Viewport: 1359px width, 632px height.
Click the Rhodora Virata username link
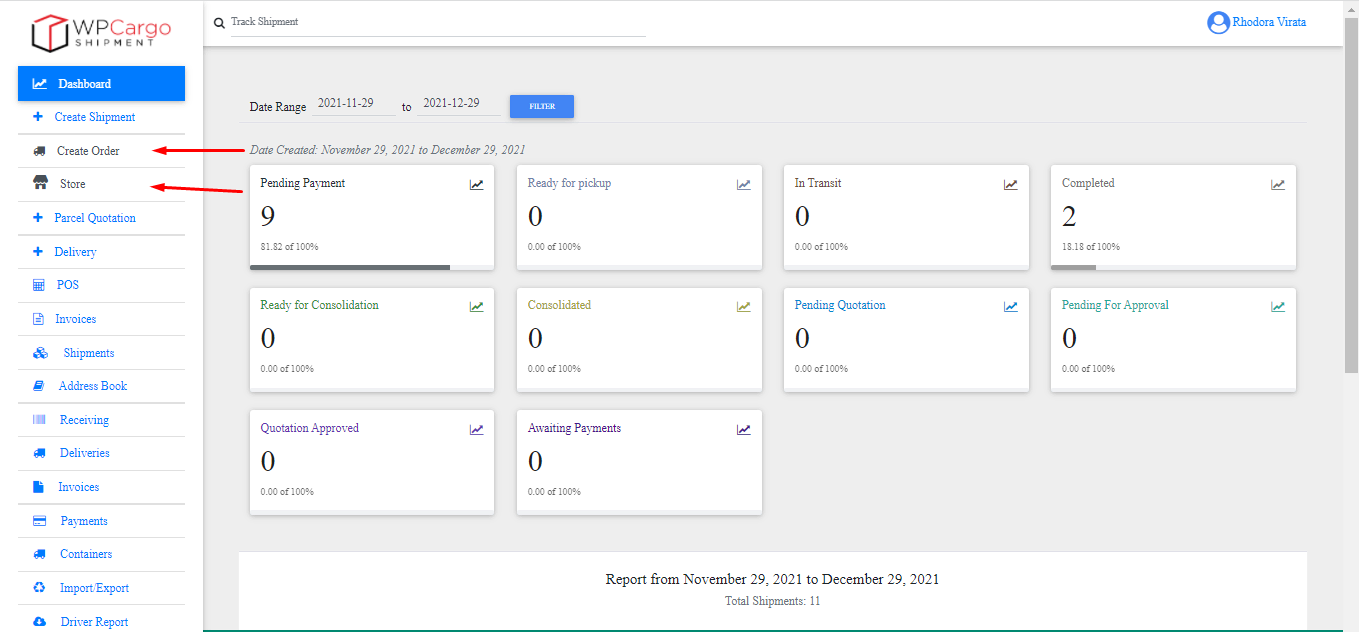pos(1269,22)
